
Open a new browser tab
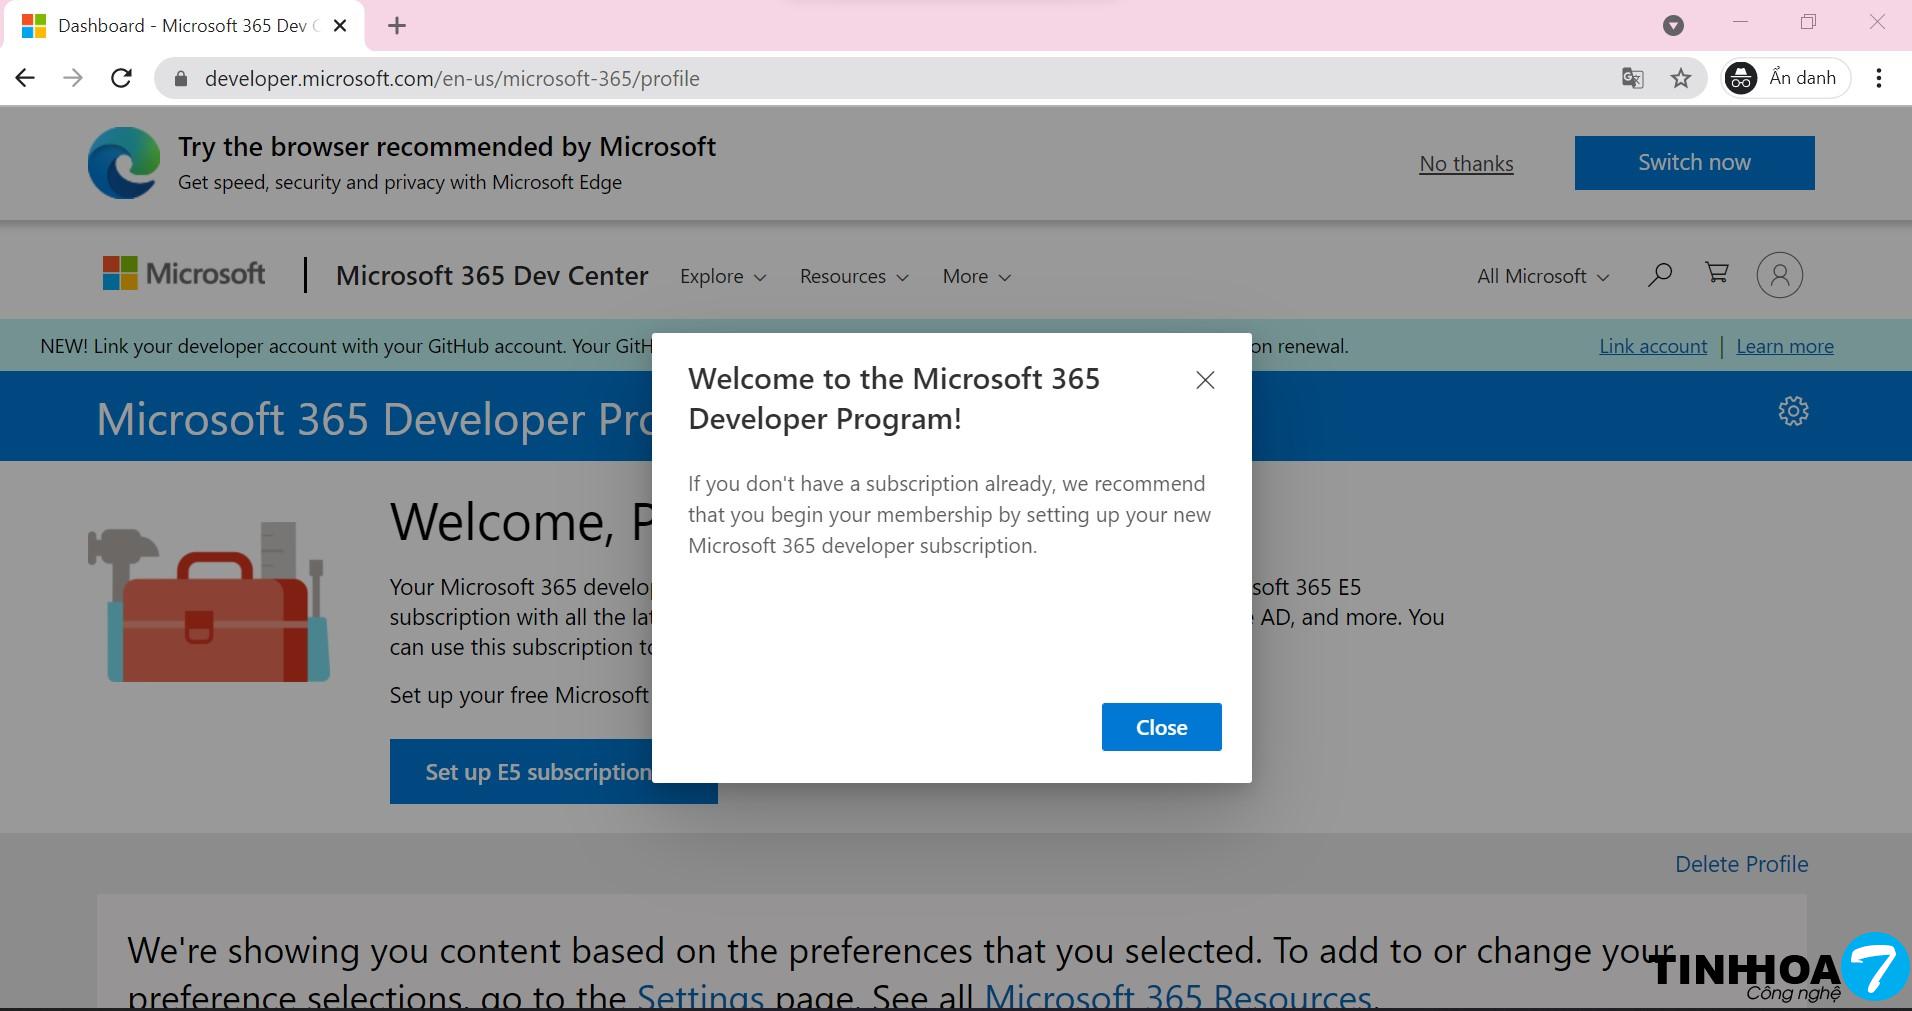397,26
